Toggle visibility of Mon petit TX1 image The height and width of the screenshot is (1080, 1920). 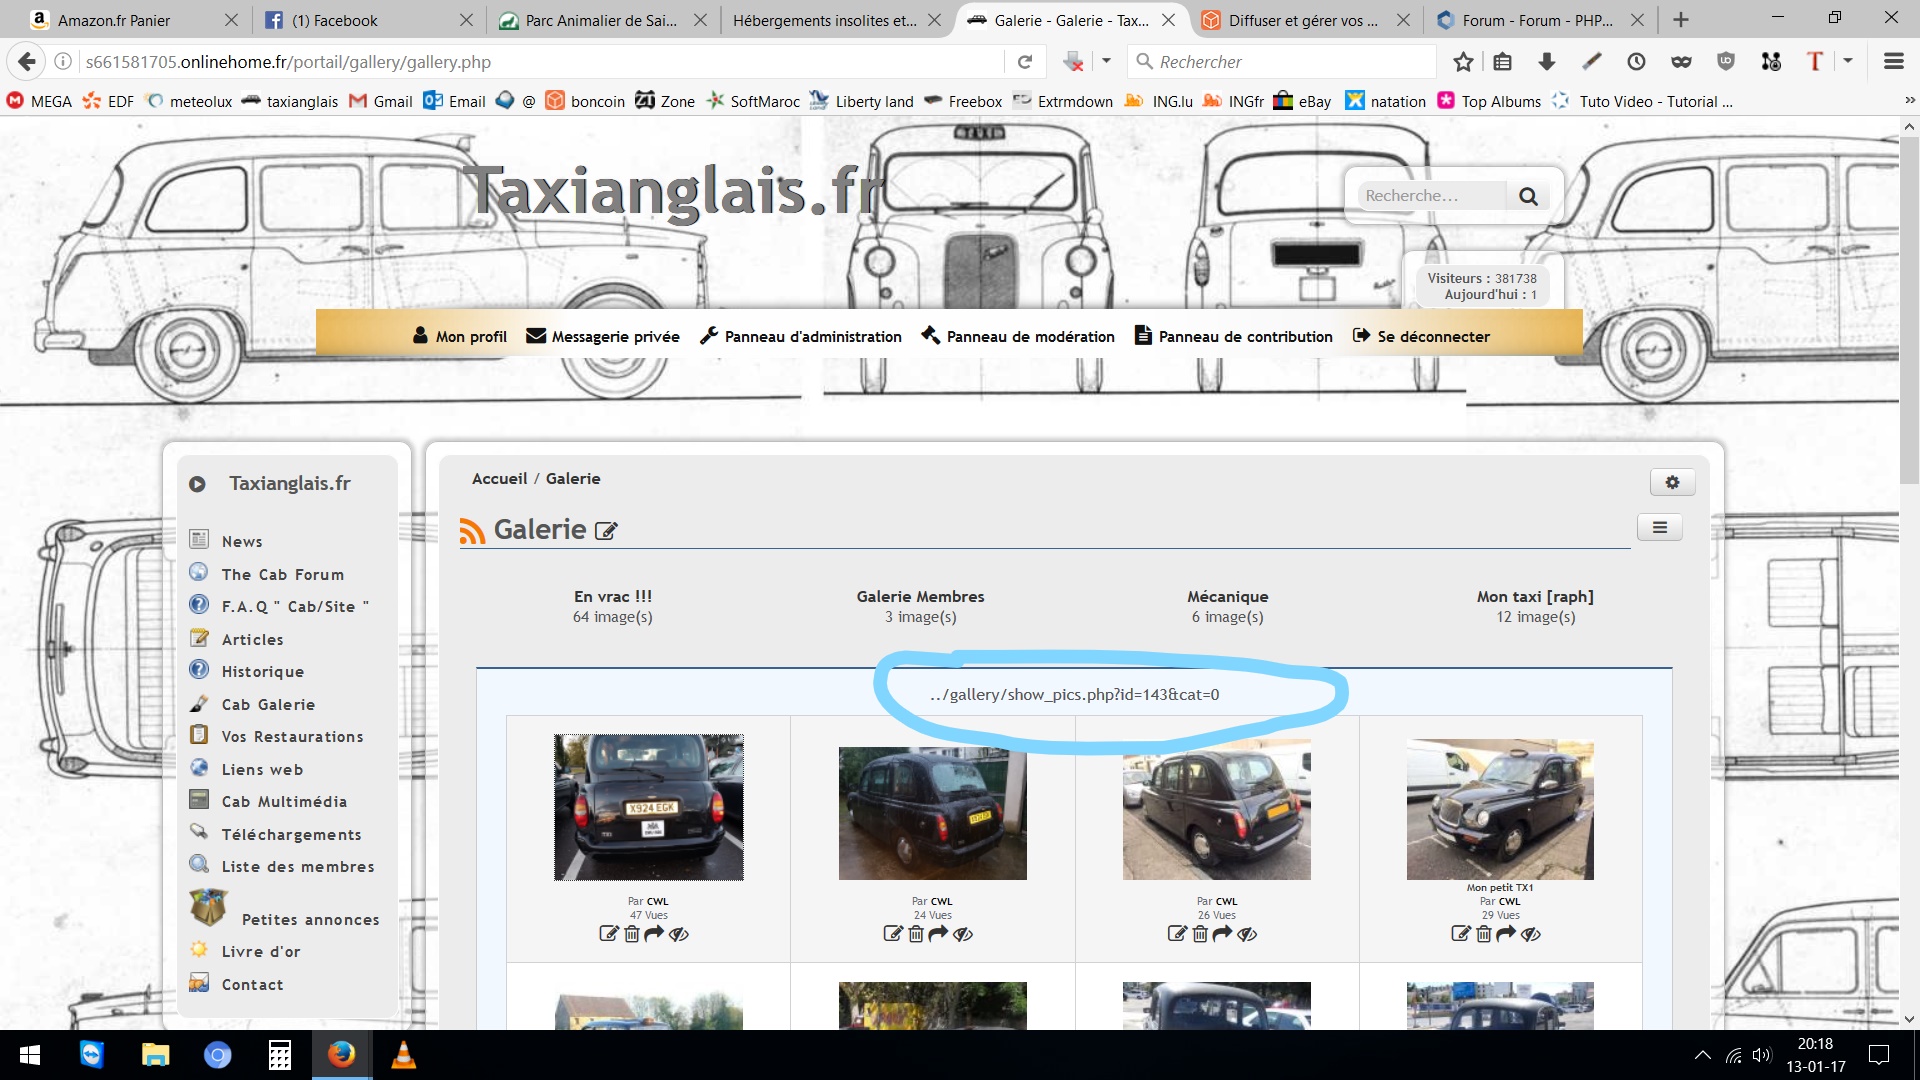coord(1531,934)
